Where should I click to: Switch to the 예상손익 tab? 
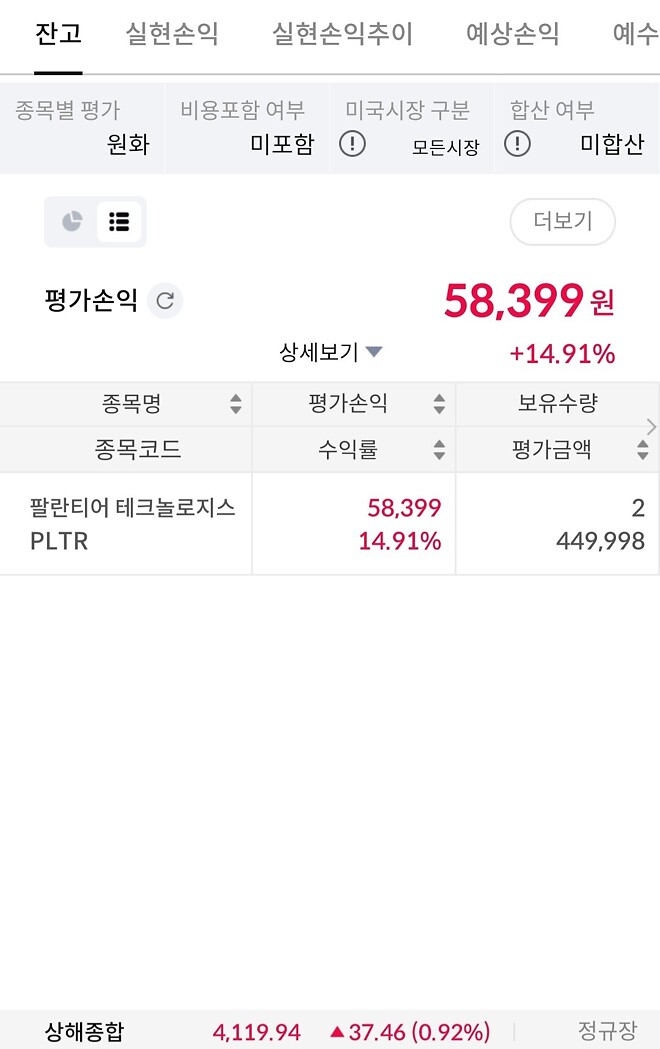[514, 33]
